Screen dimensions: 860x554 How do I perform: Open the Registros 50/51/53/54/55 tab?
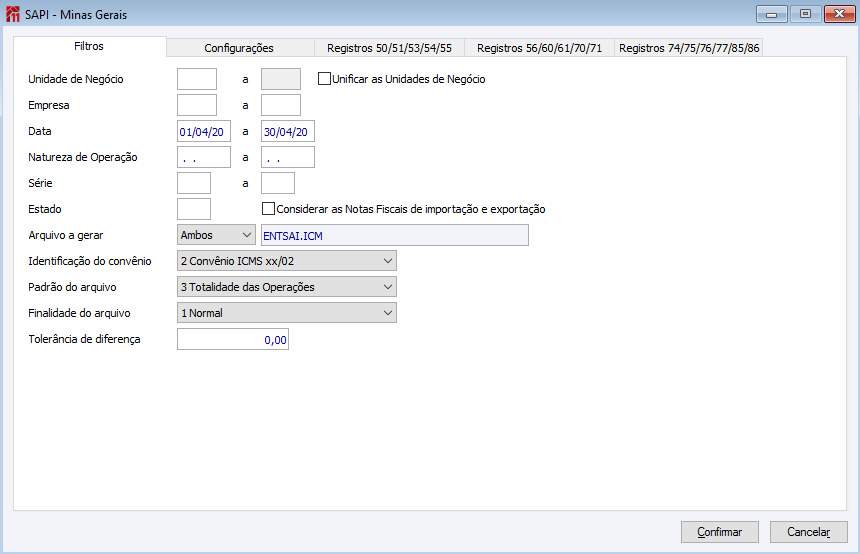click(x=389, y=48)
